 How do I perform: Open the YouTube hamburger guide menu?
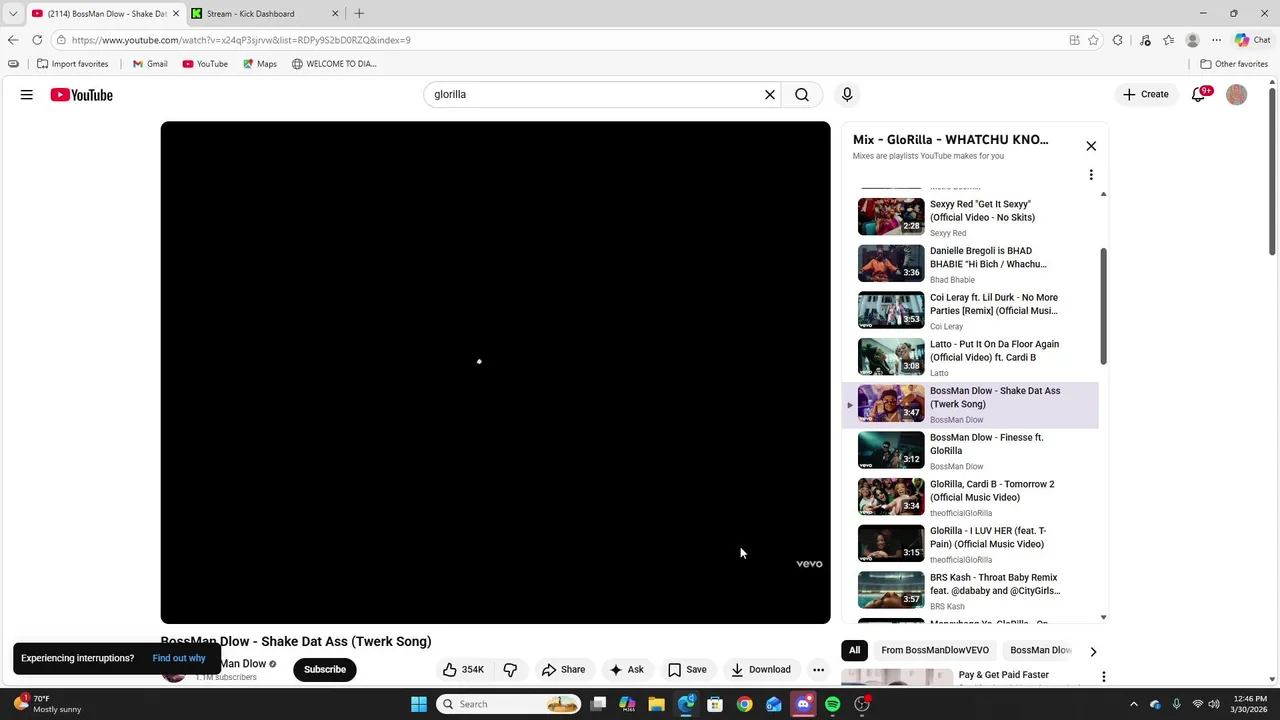[x=27, y=95]
